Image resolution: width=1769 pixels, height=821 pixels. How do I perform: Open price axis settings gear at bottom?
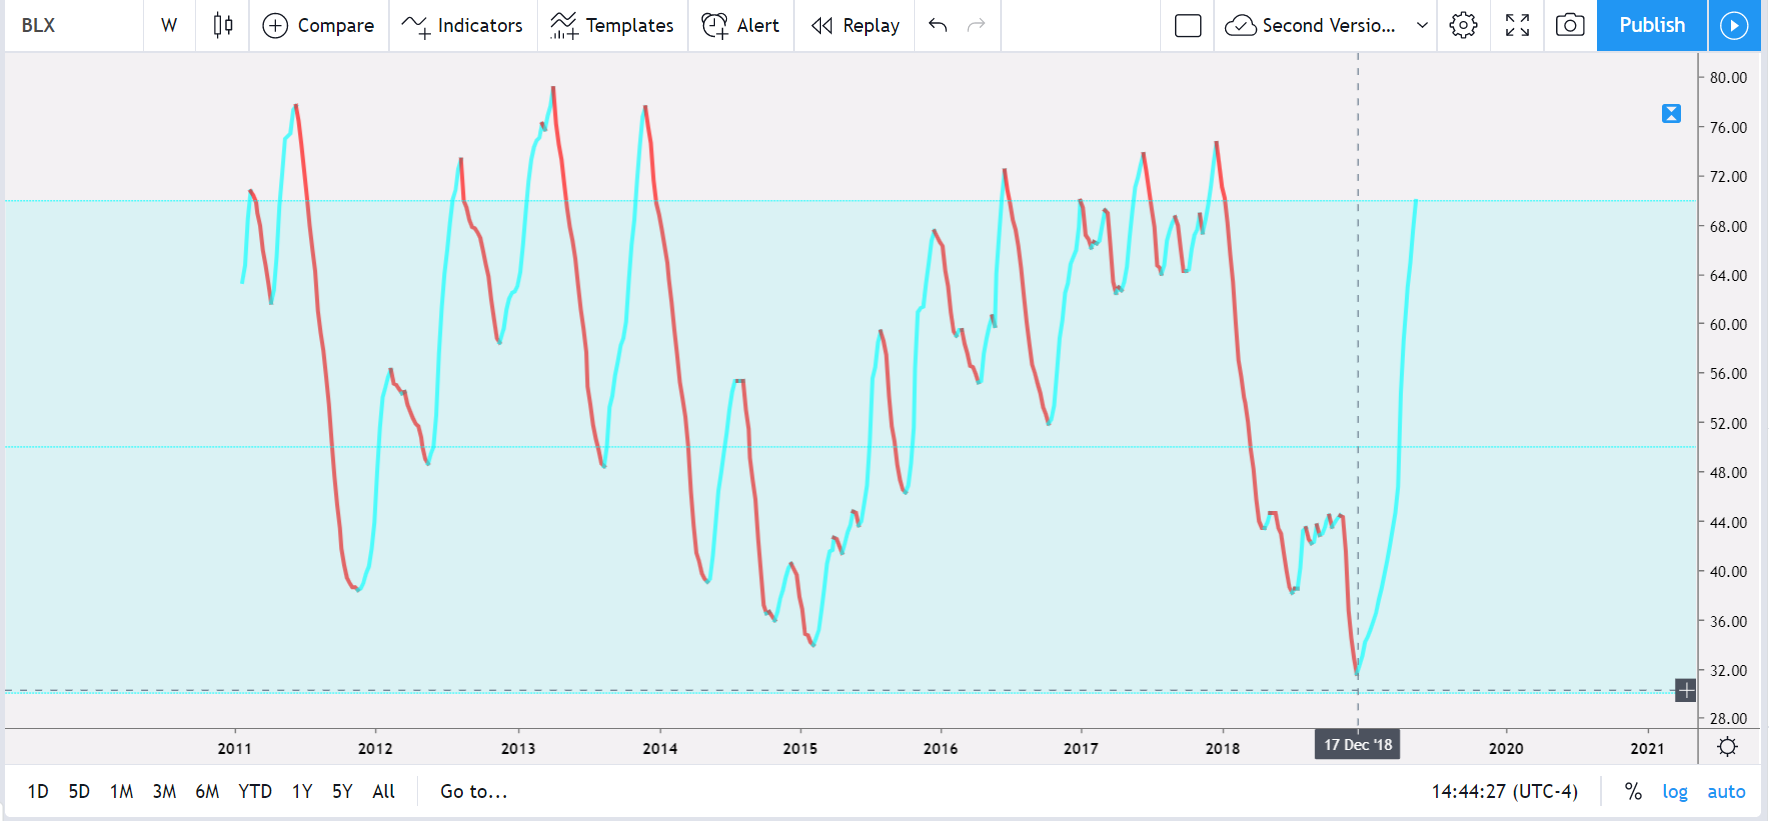pyautogui.click(x=1727, y=747)
